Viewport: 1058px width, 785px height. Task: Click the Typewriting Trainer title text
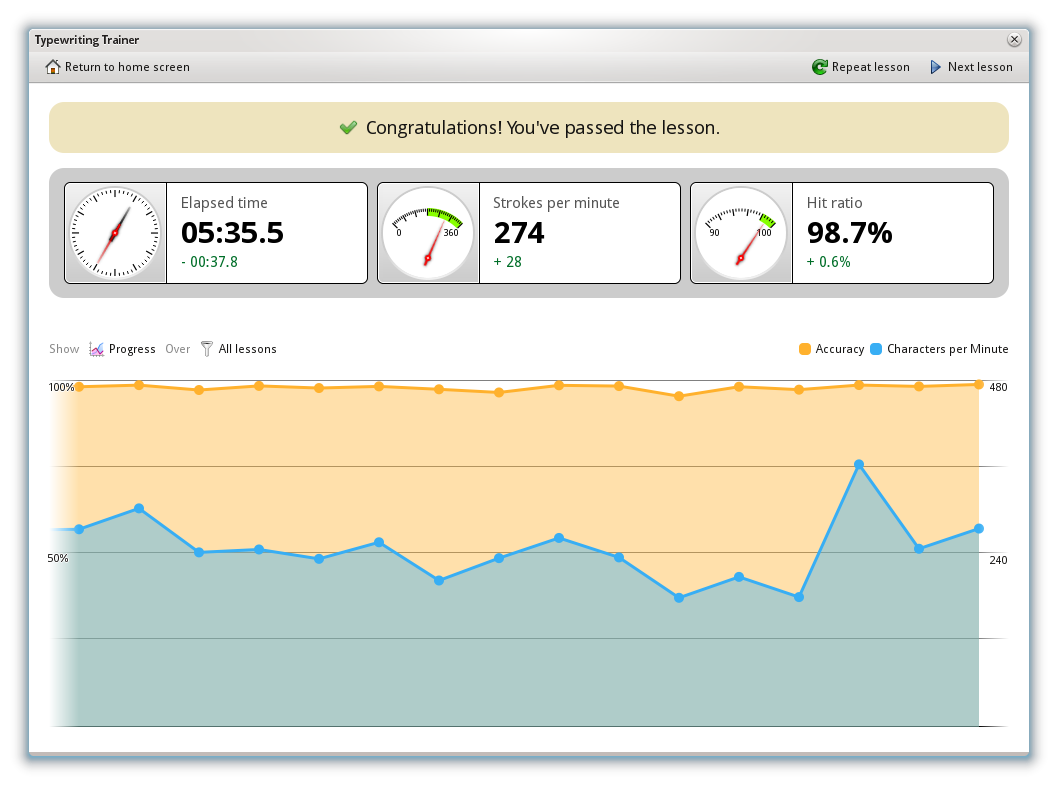(x=87, y=40)
